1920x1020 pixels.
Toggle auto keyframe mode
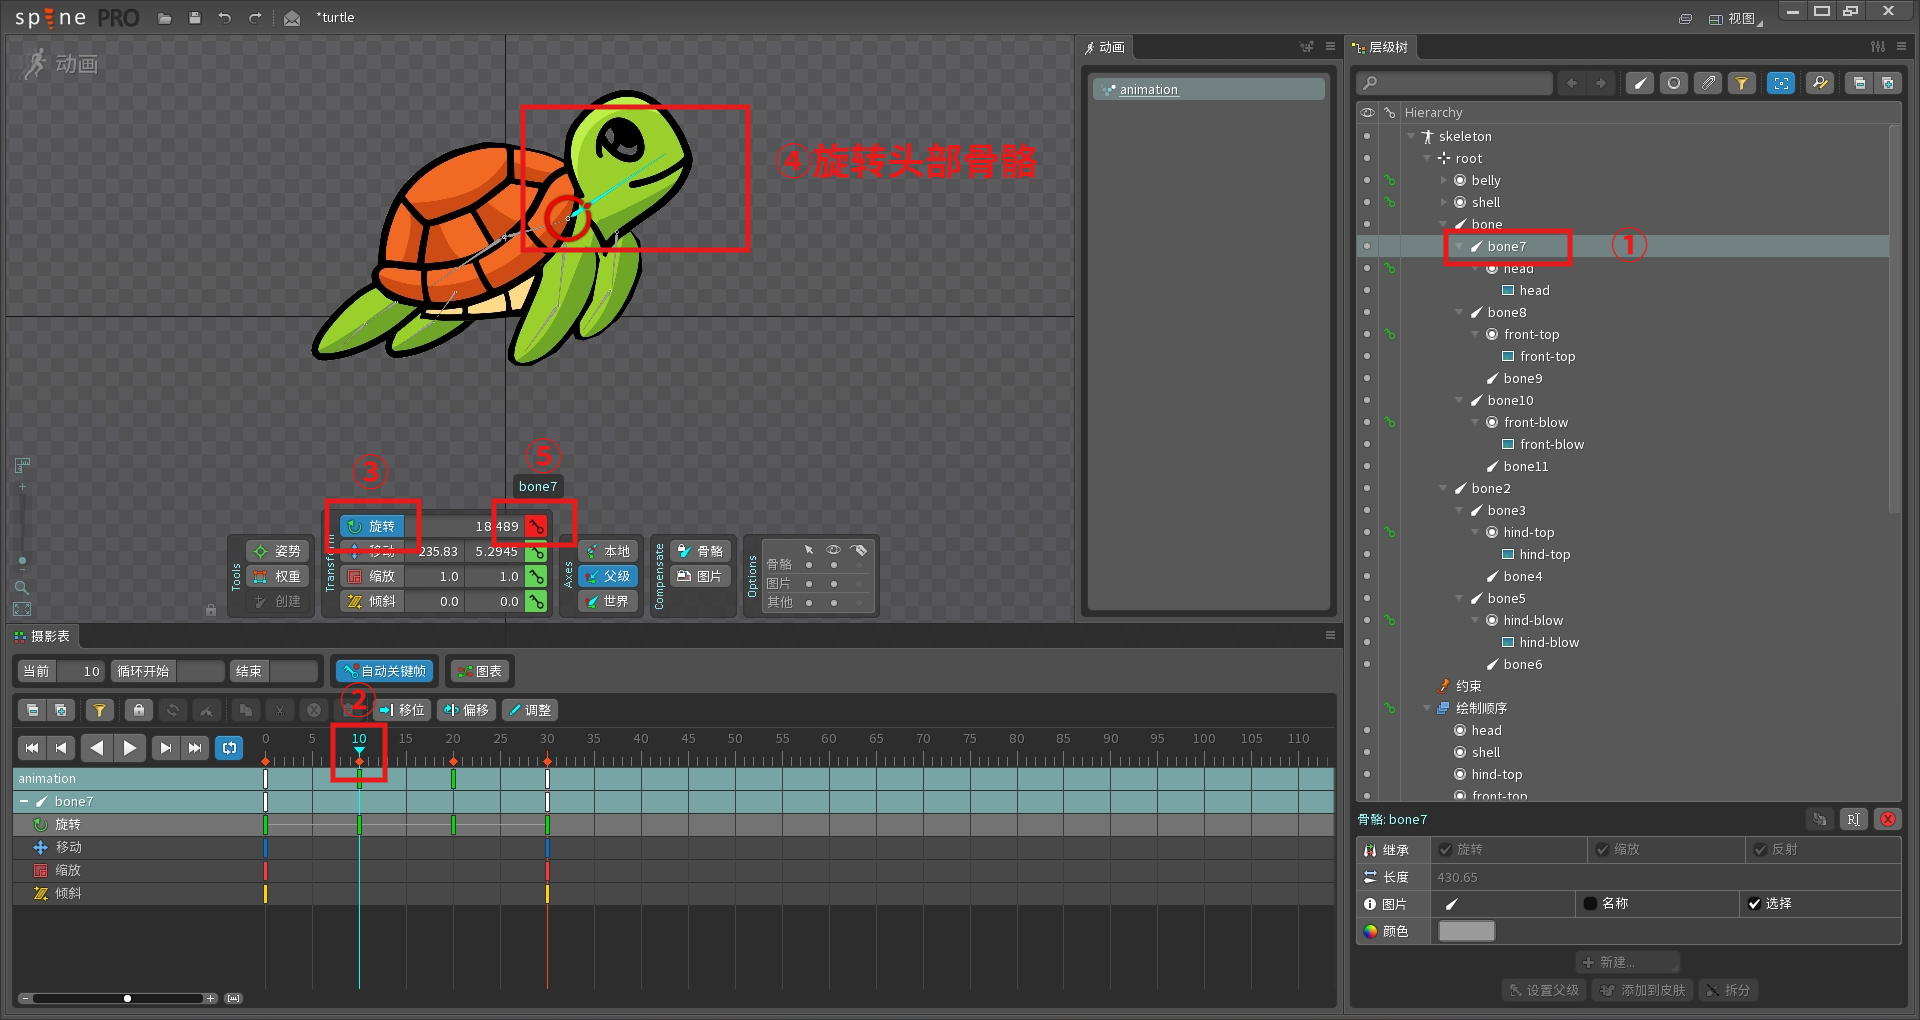click(384, 671)
